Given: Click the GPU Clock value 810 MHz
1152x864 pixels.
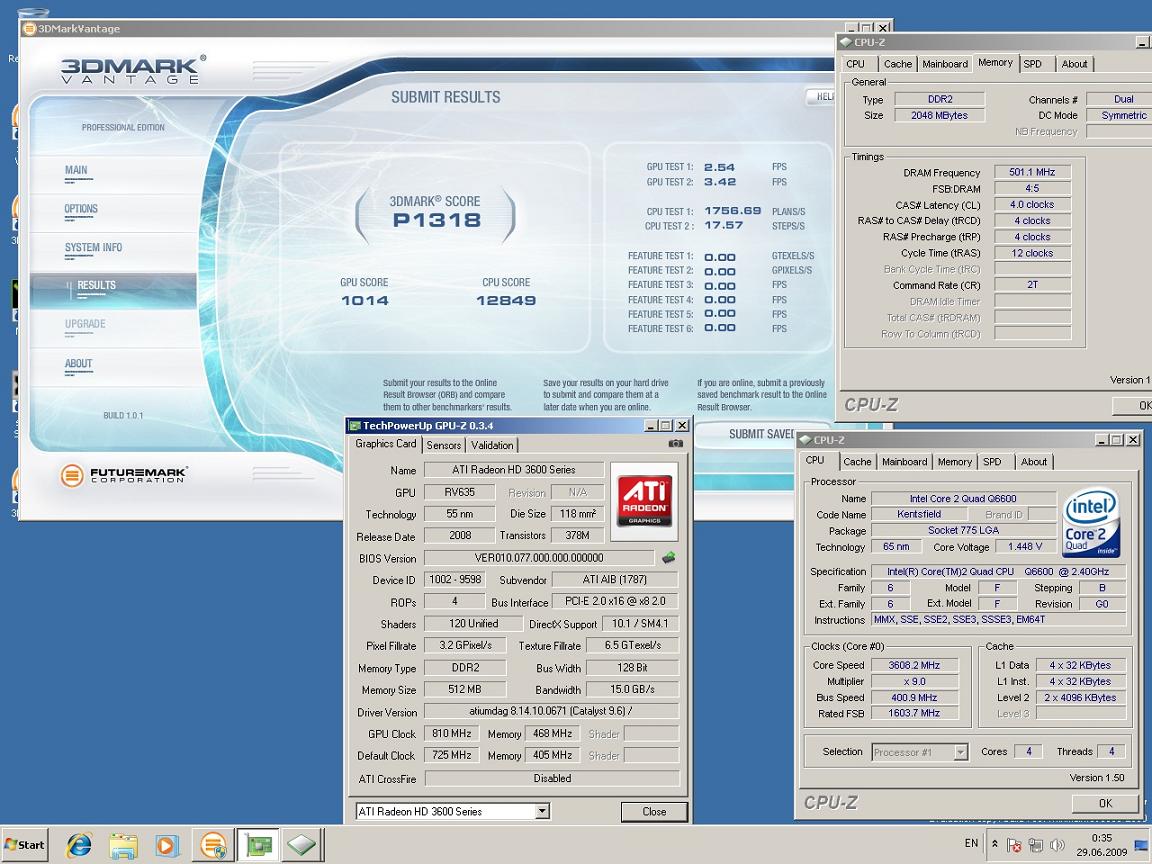Looking at the screenshot, I should [451, 733].
